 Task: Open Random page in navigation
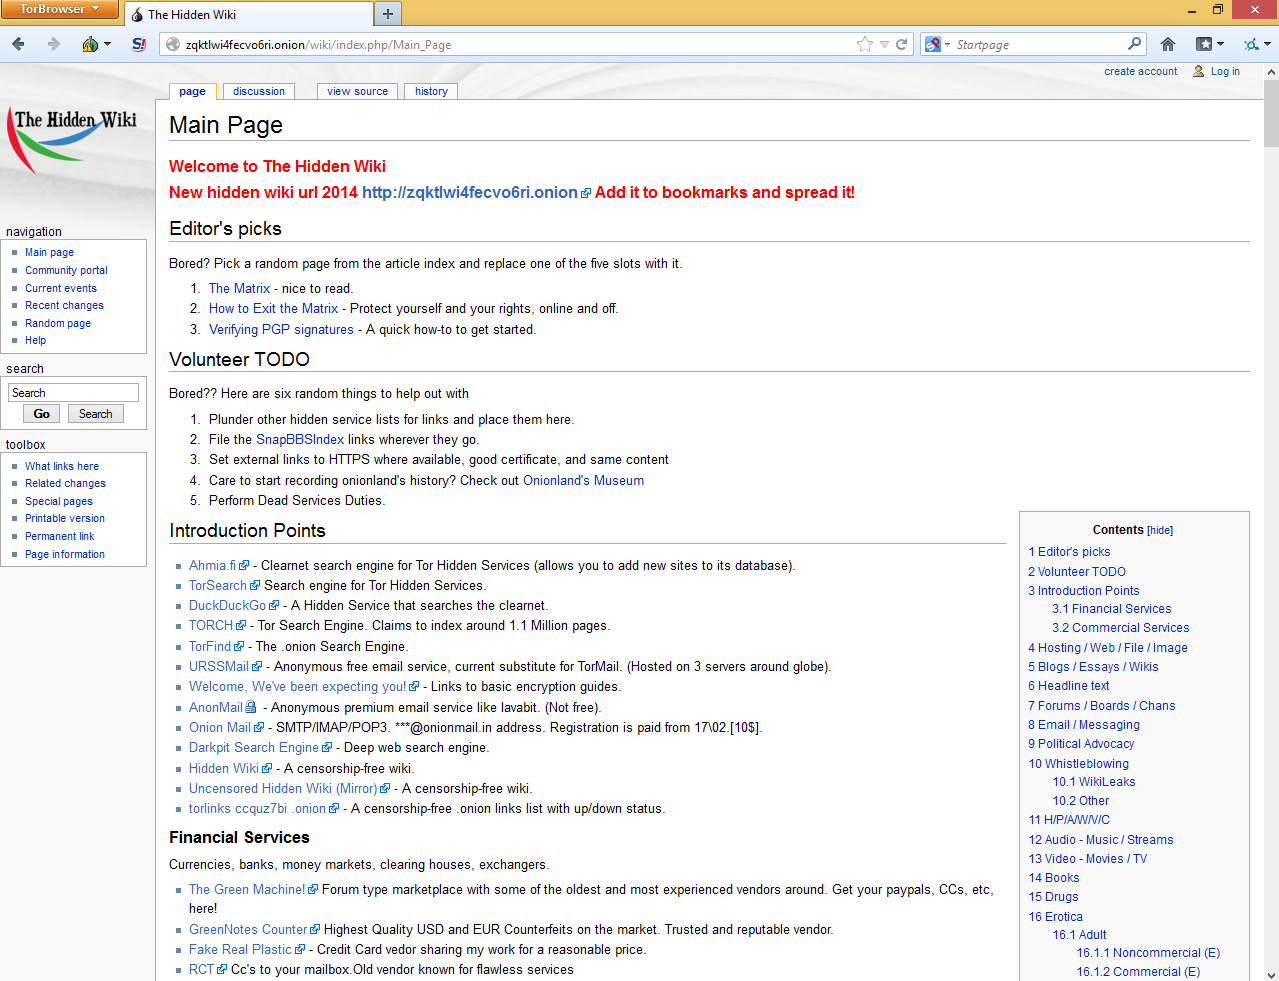[58, 323]
